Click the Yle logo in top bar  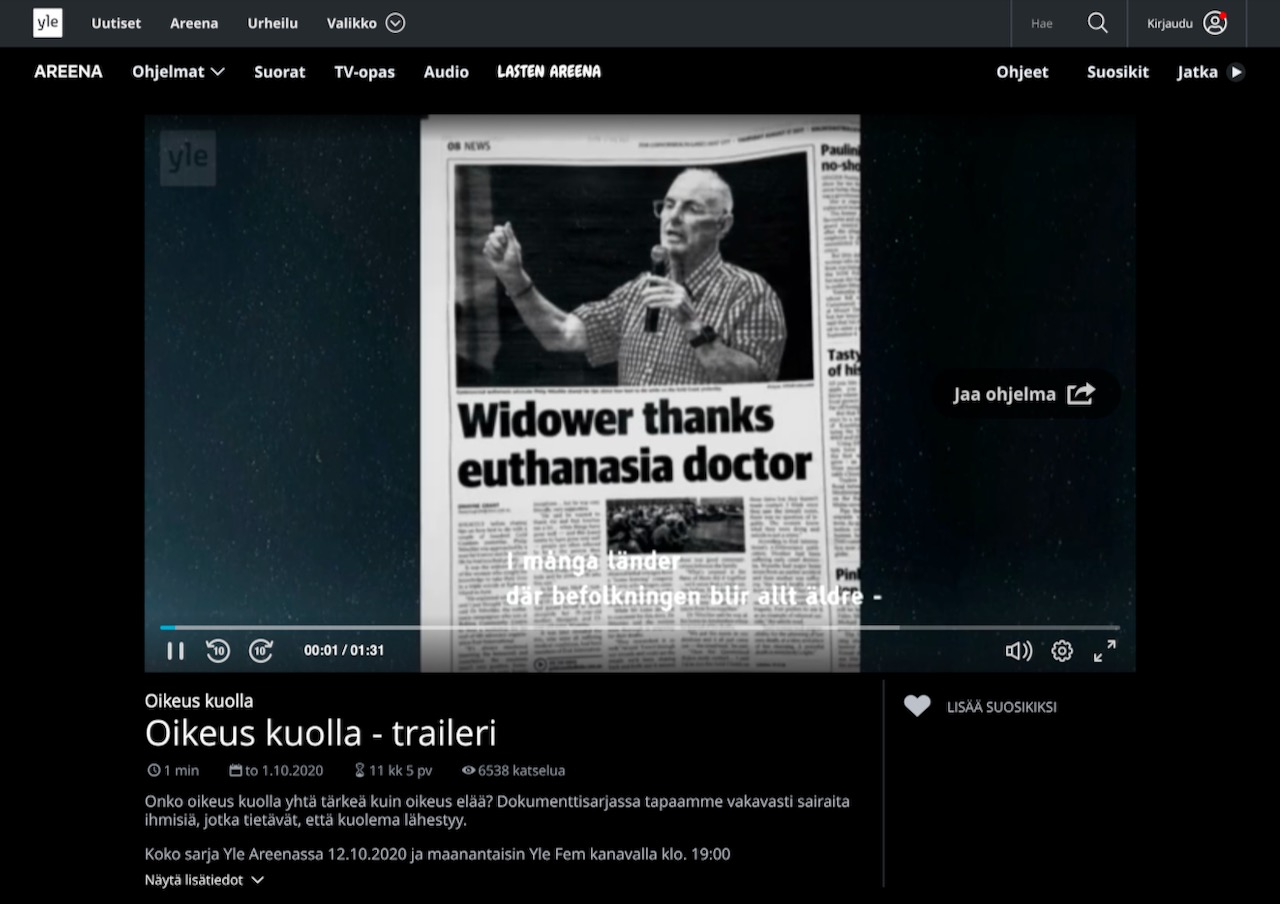47,23
